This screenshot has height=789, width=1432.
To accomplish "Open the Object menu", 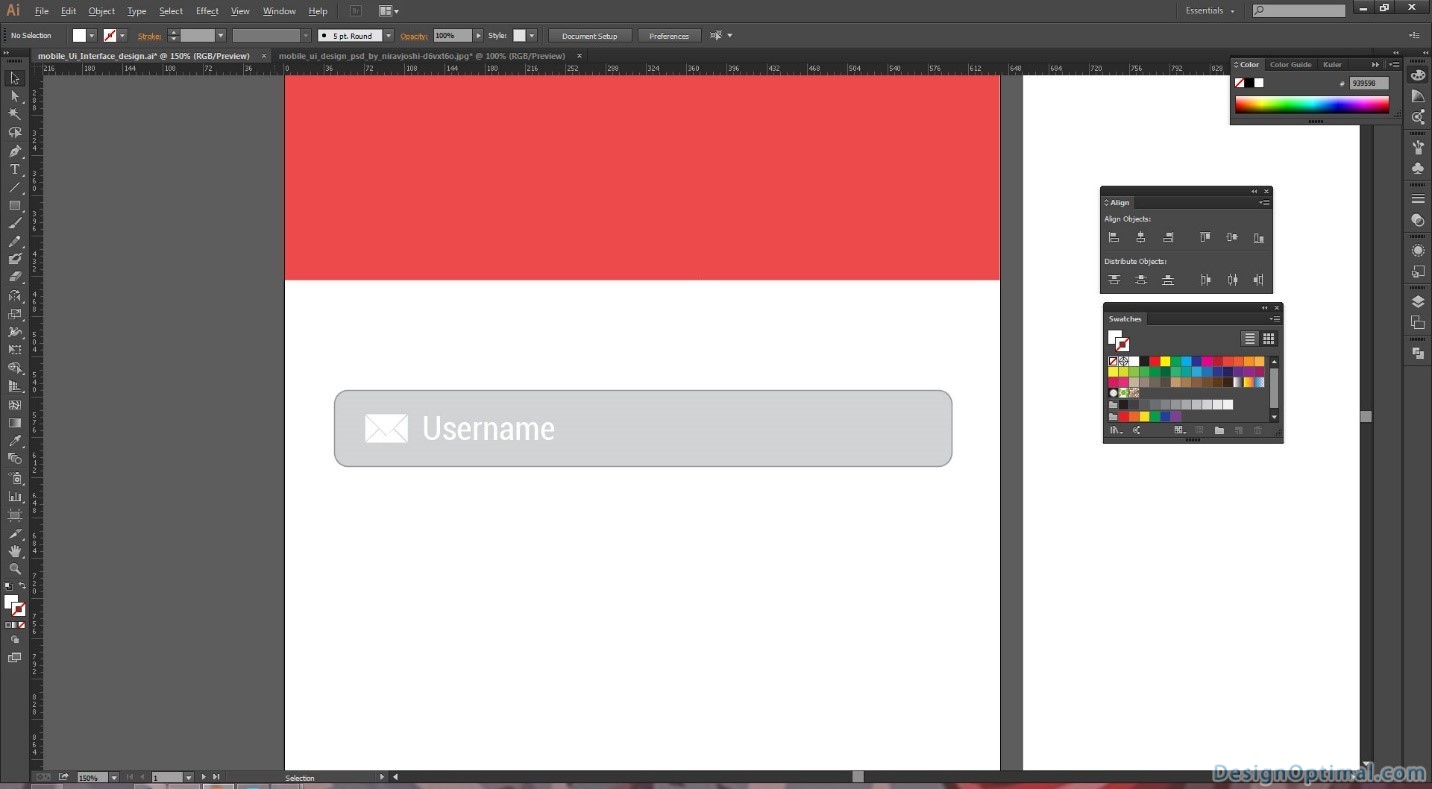I will (x=101, y=11).
